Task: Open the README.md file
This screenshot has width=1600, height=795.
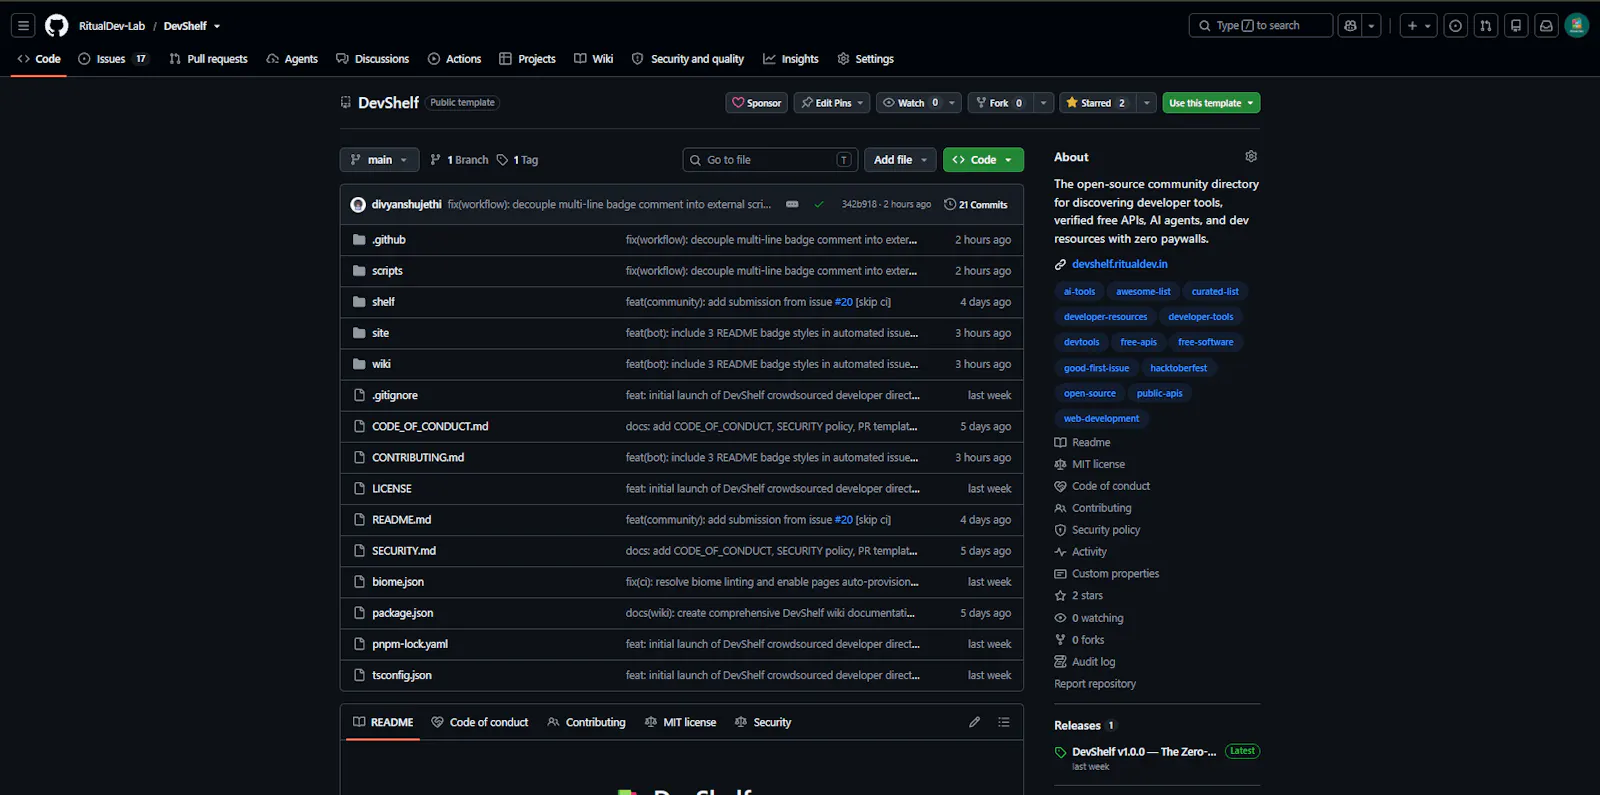Action: 401,520
